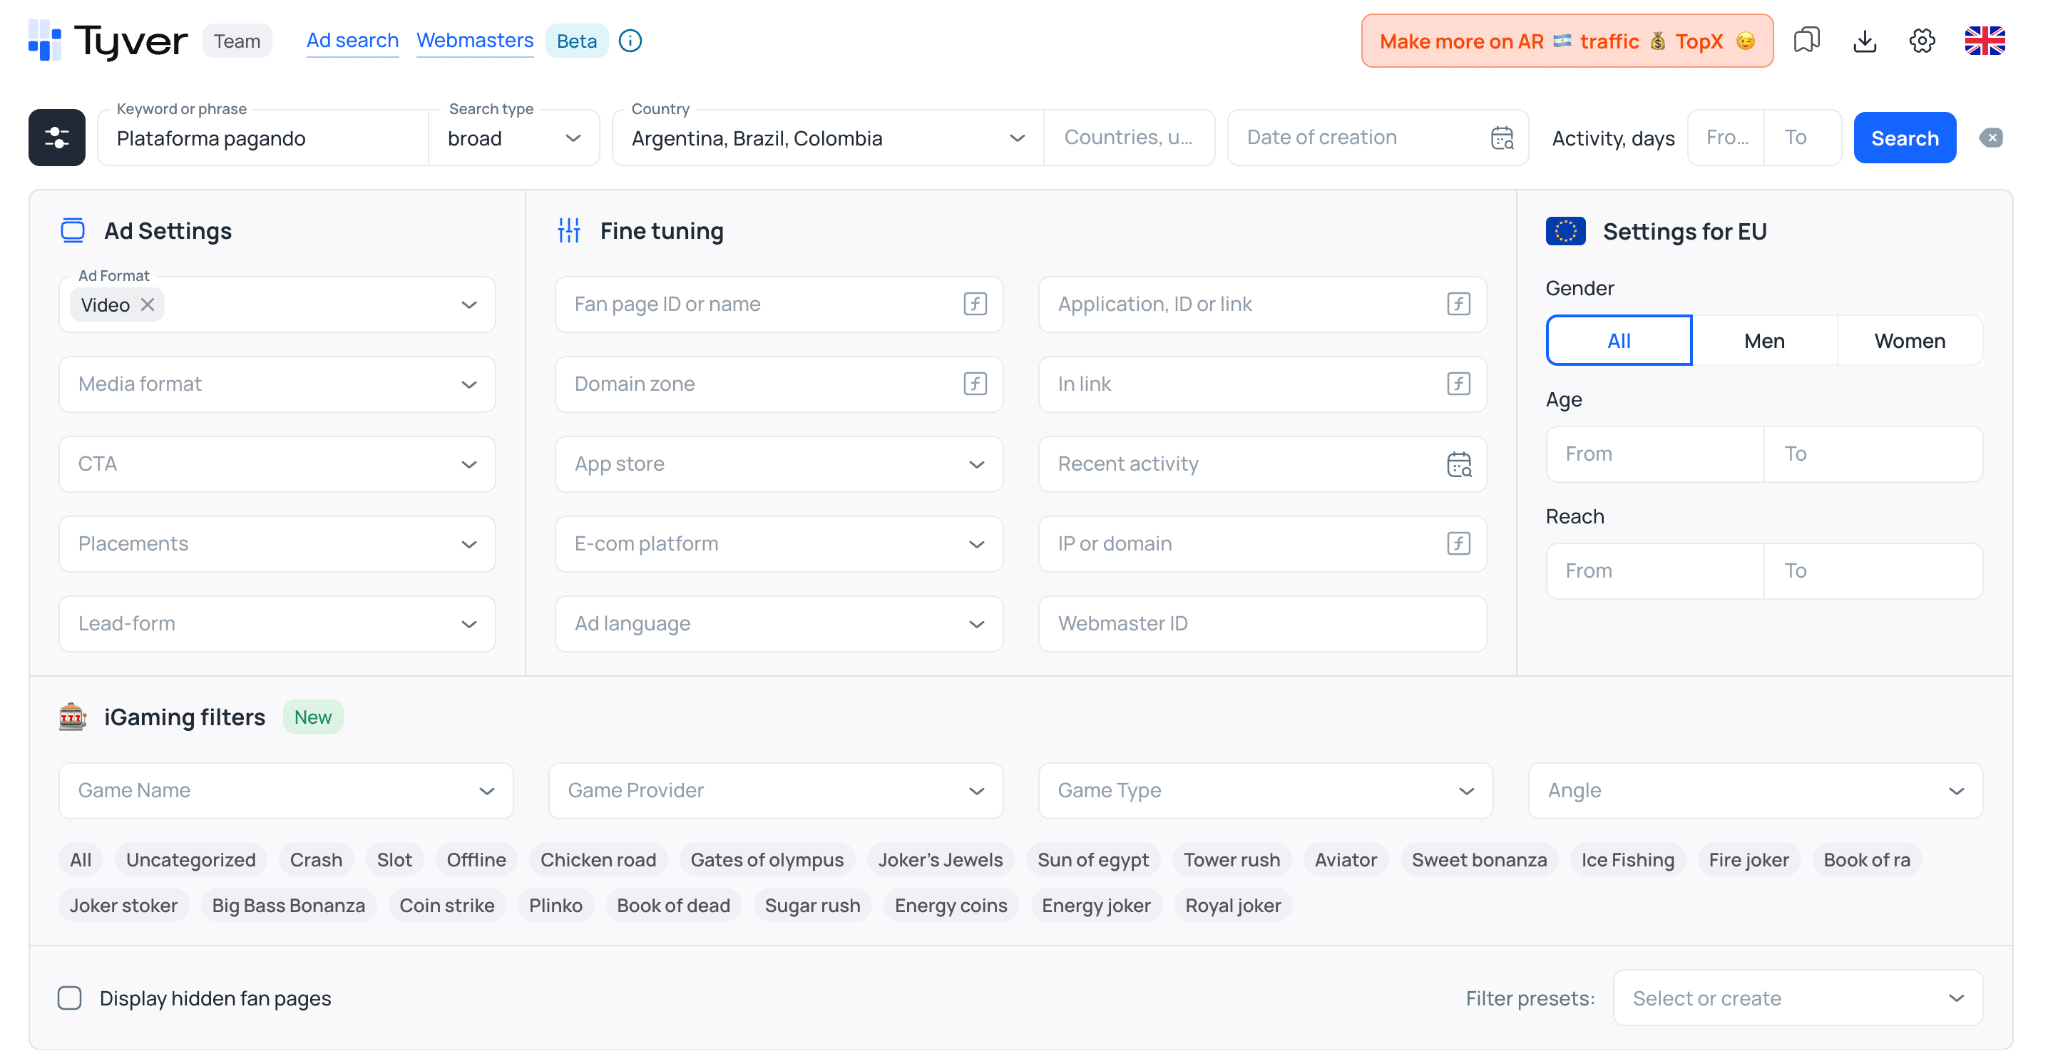
Task: Click function icon in Application ID field
Action: pyautogui.click(x=1459, y=304)
